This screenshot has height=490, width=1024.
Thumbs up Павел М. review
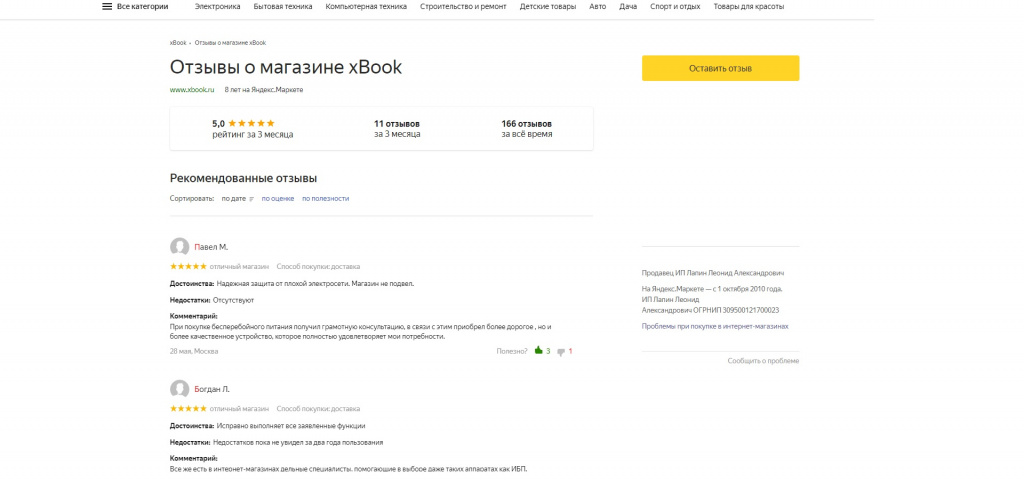(x=539, y=351)
